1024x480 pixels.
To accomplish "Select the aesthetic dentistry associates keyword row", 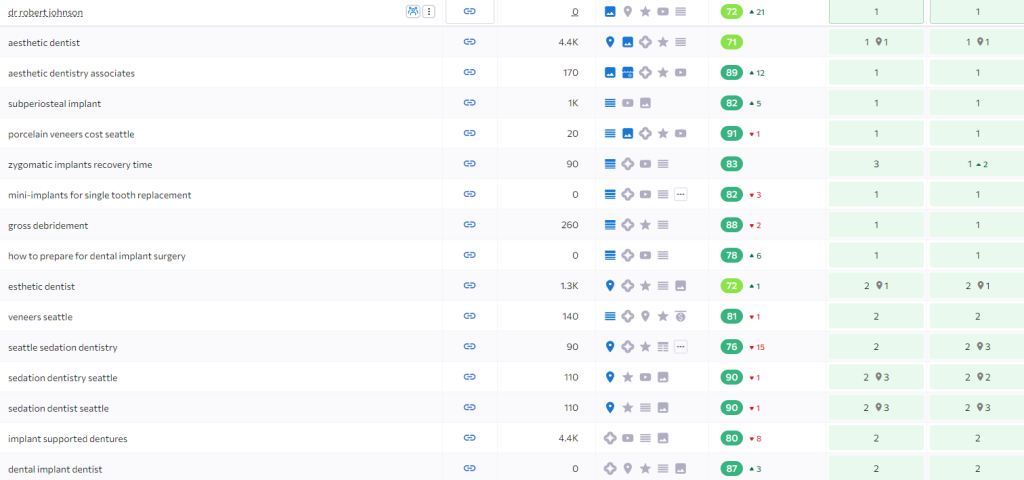I will (71, 73).
